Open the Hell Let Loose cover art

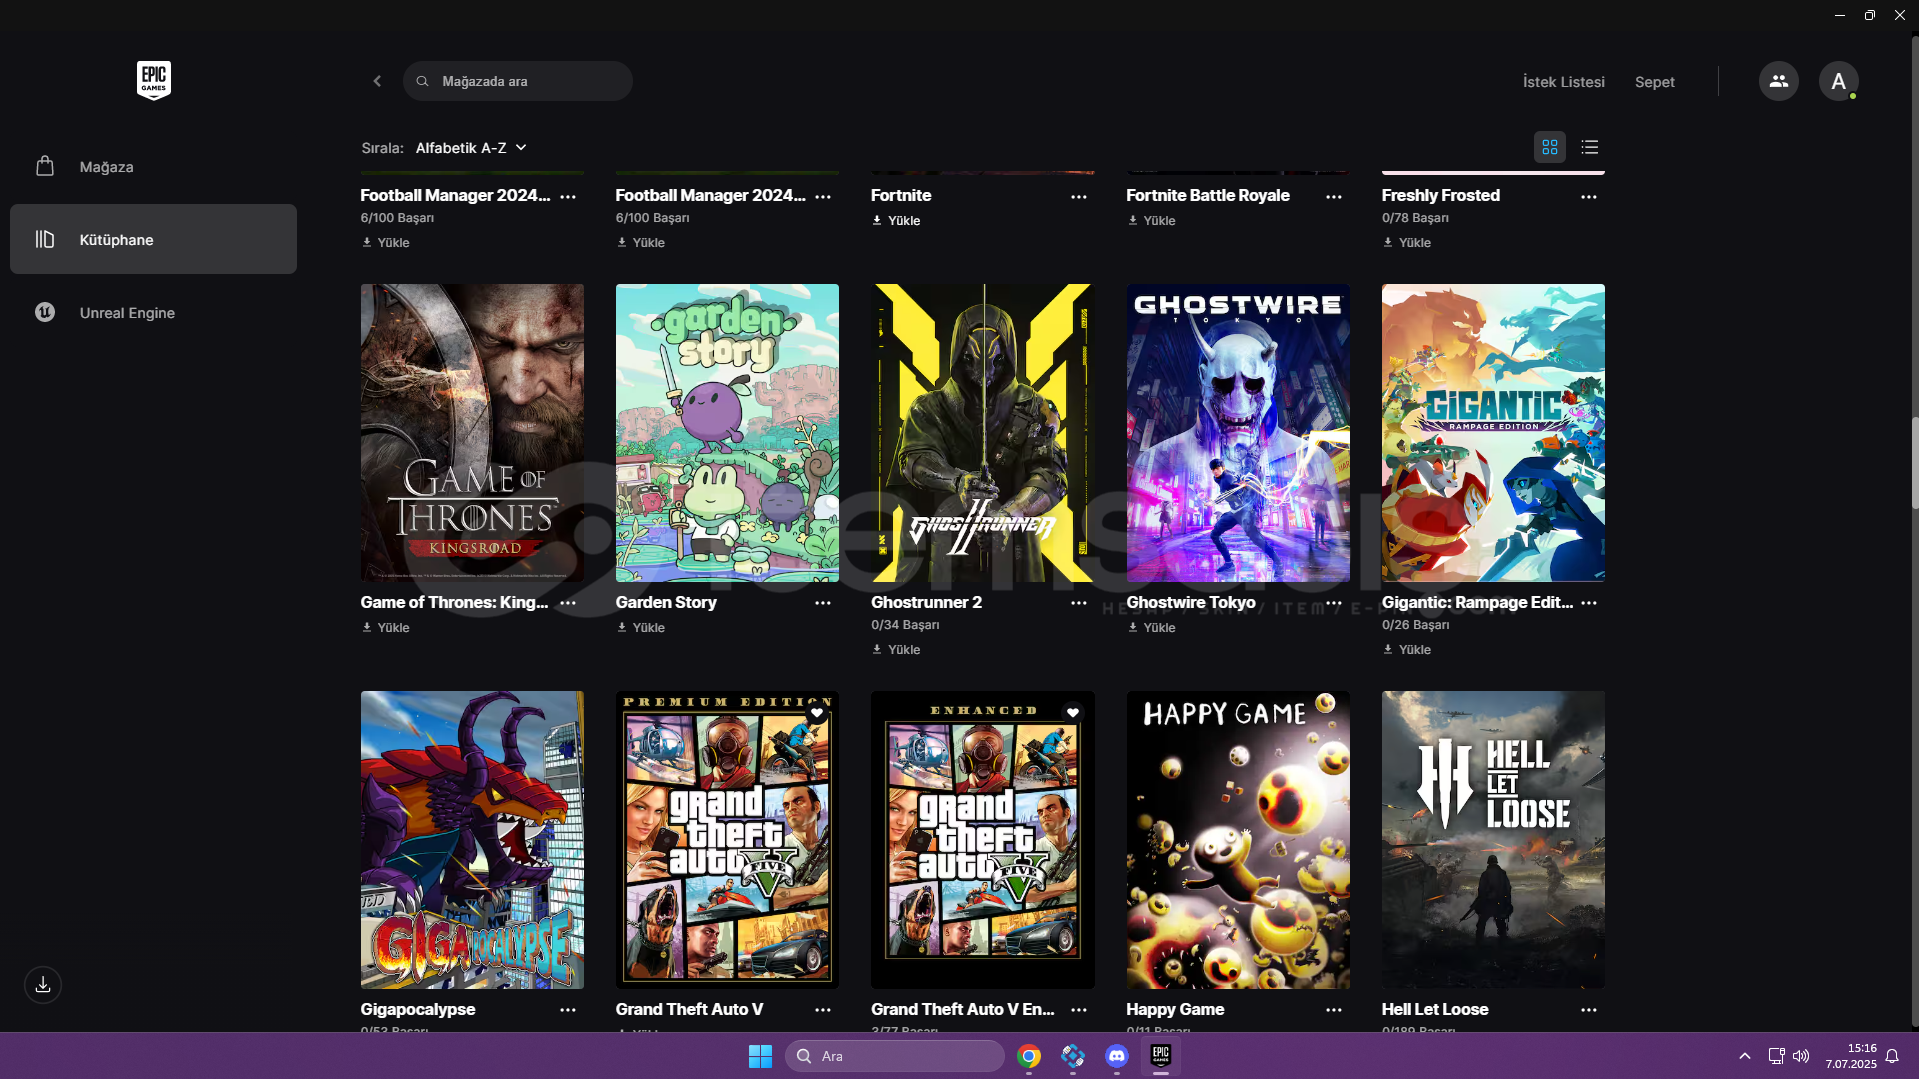[1493, 840]
